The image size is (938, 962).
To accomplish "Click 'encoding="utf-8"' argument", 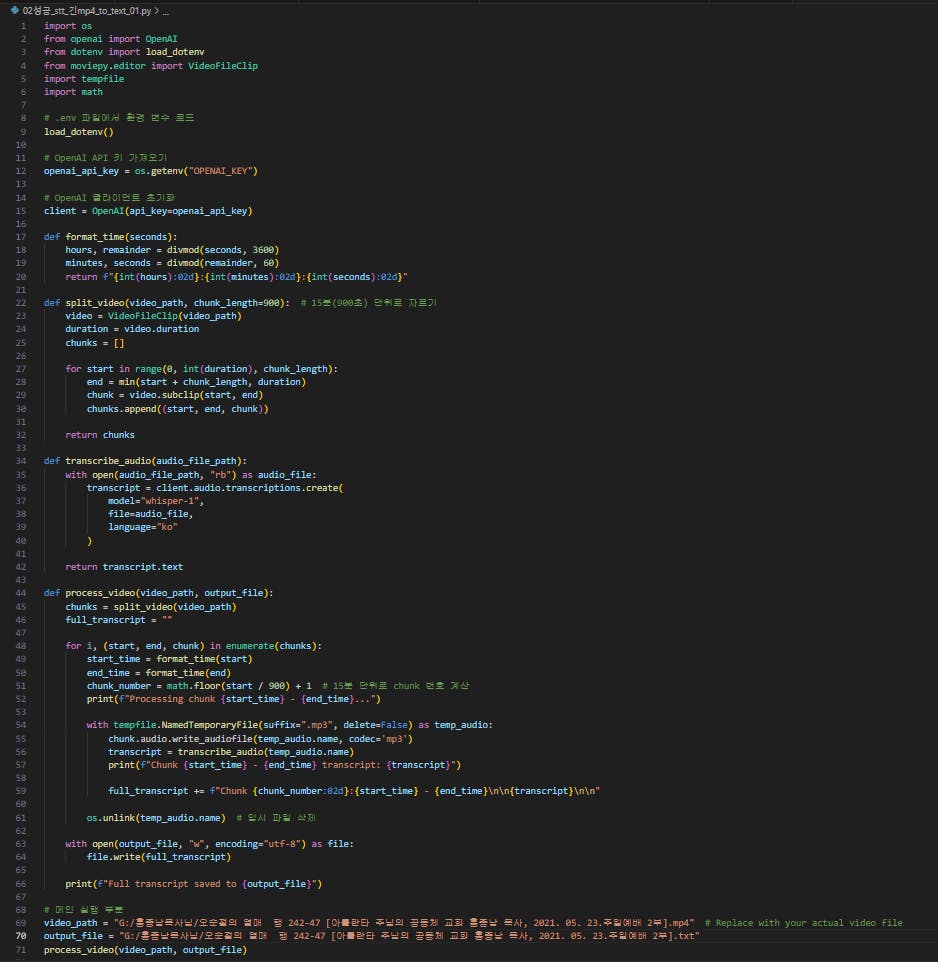I will pyautogui.click(x=258, y=844).
